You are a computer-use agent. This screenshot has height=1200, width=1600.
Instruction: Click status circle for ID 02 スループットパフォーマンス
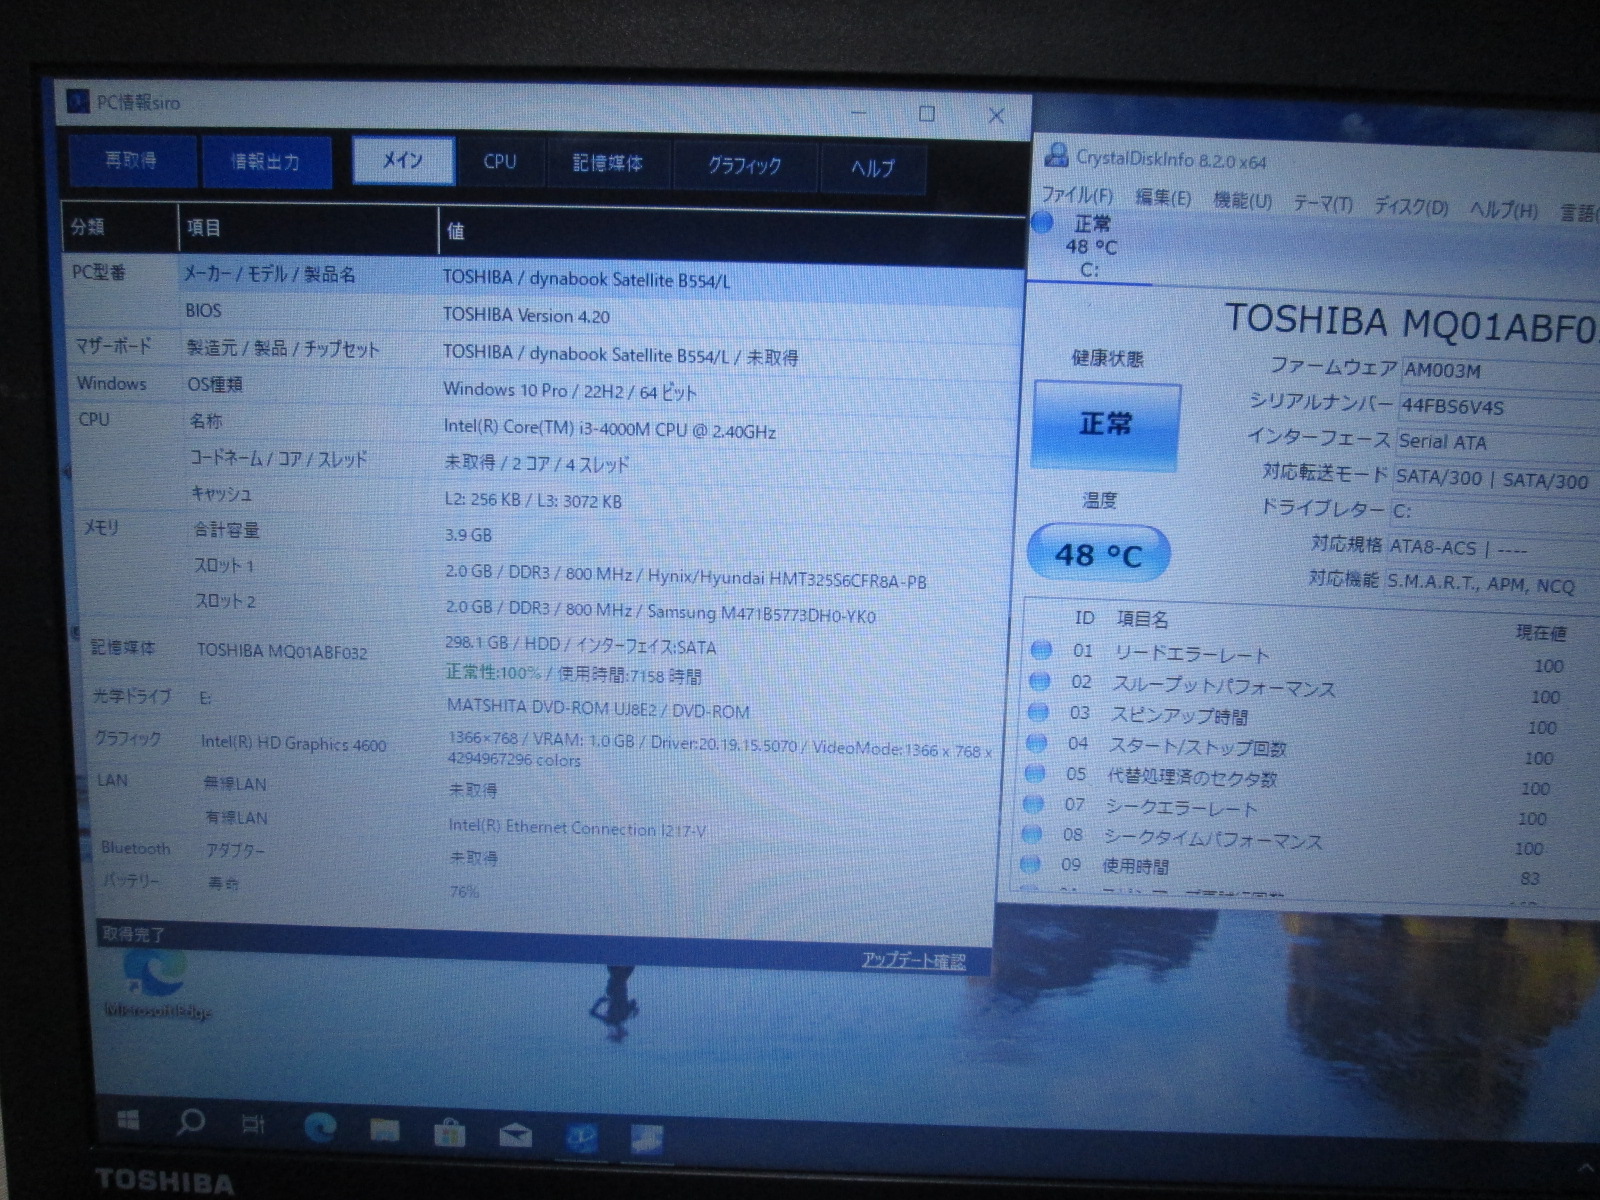[1040, 681]
